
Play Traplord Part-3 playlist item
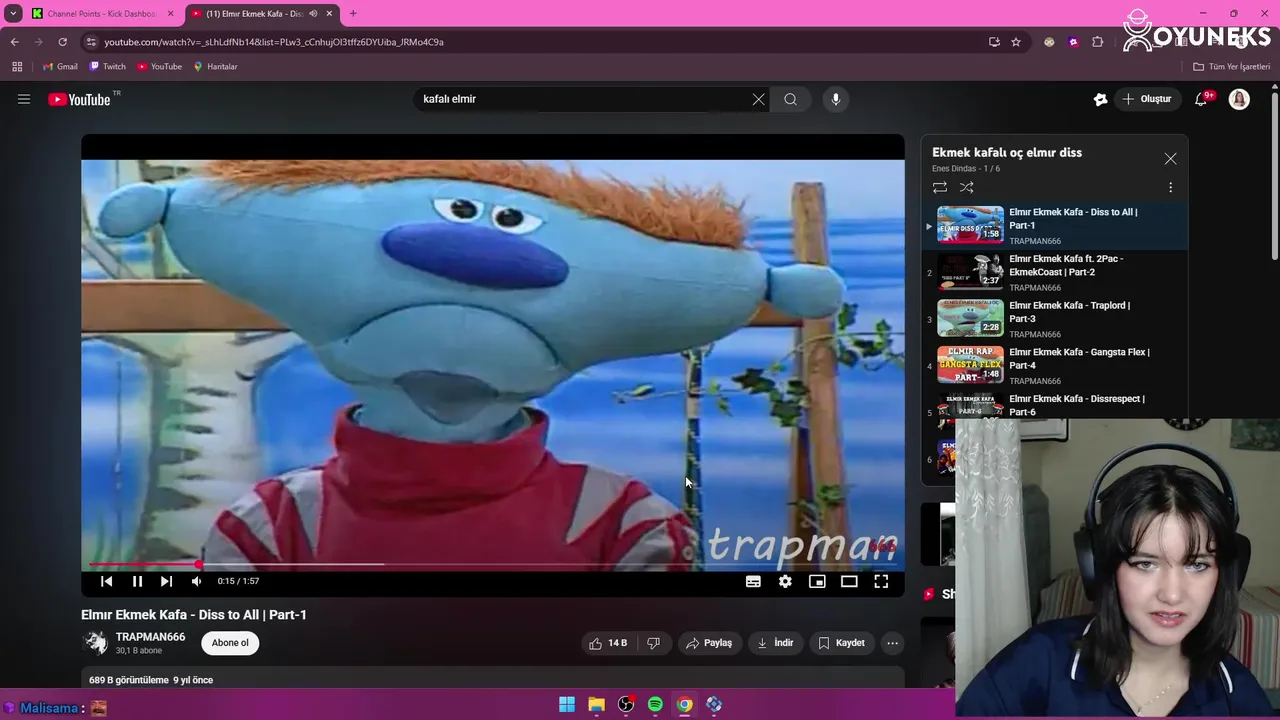coord(1055,319)
